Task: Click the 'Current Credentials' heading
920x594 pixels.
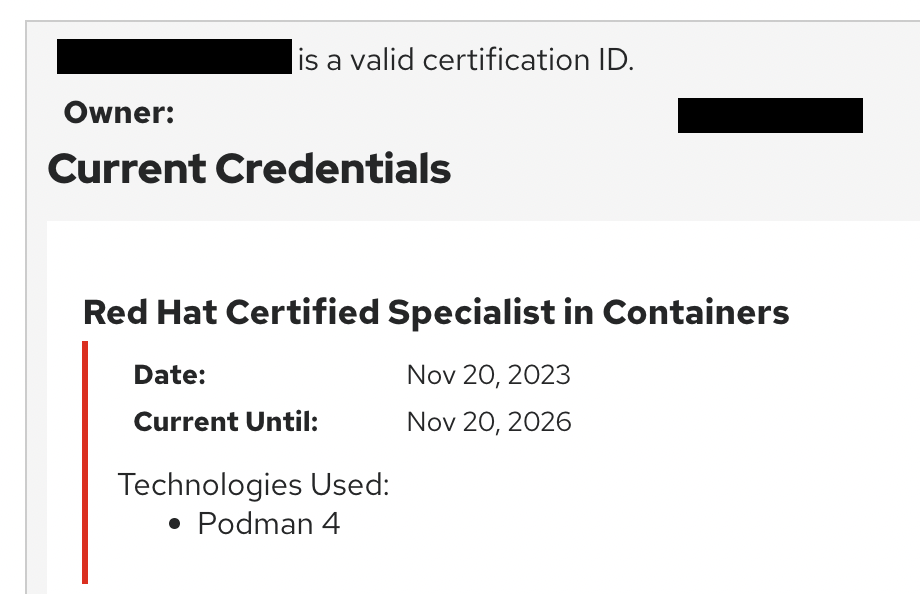Action: [x=249, y=169]
